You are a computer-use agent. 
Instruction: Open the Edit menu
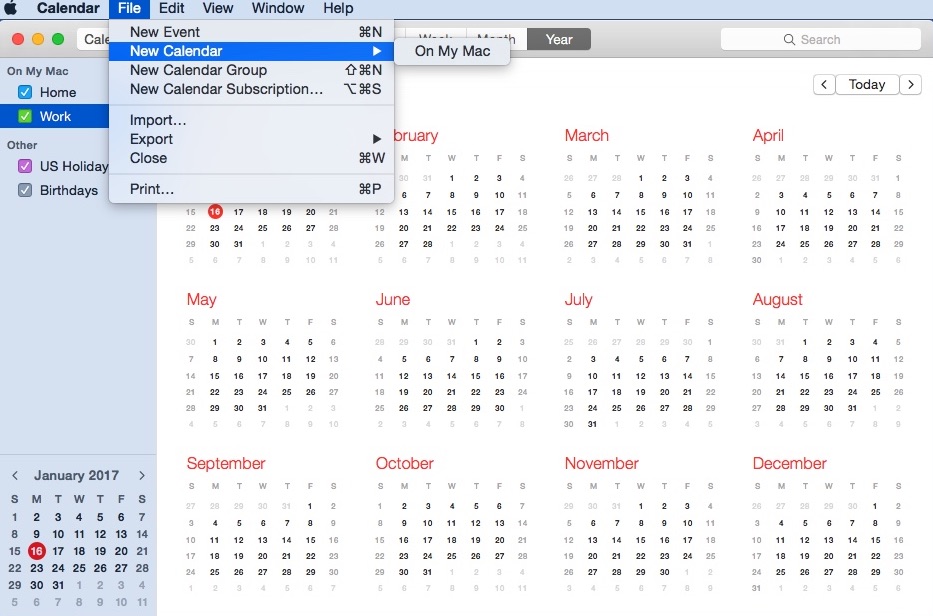coord(171,8)
